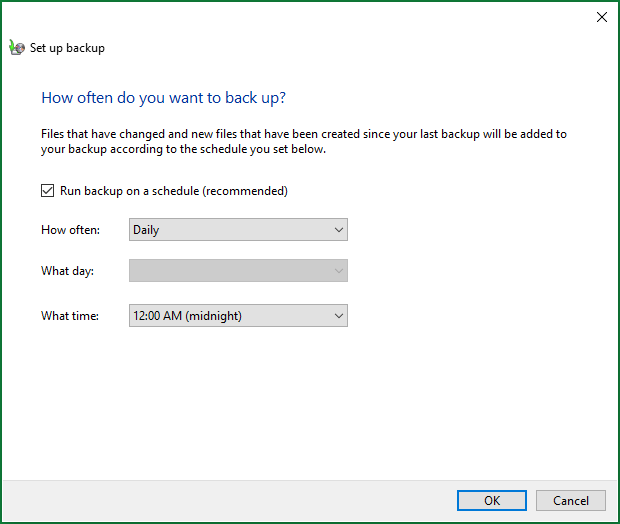Click the 'Run backup on a schedule (recommended)' label
Image resolution: width=620 pixels, height=524 pixels.
click(174, 191)
